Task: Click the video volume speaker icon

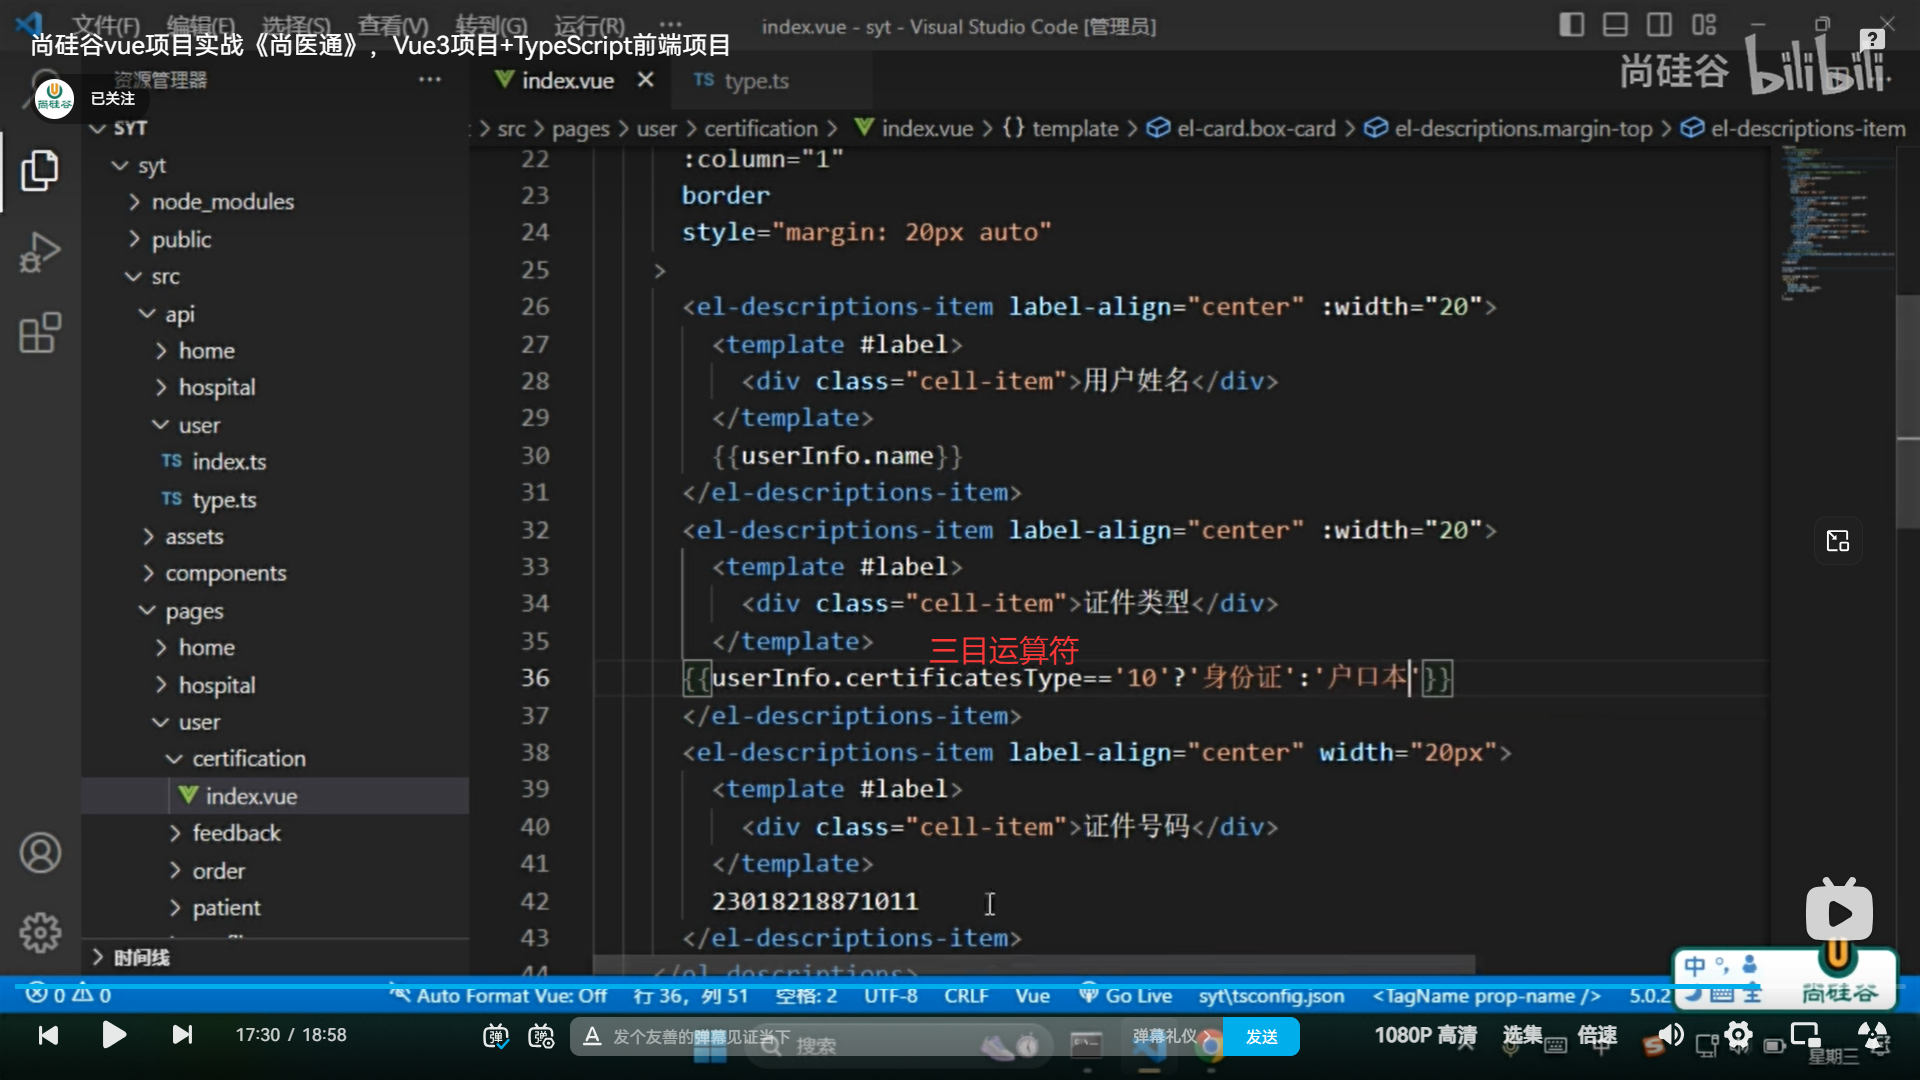Action: 1669,1034
